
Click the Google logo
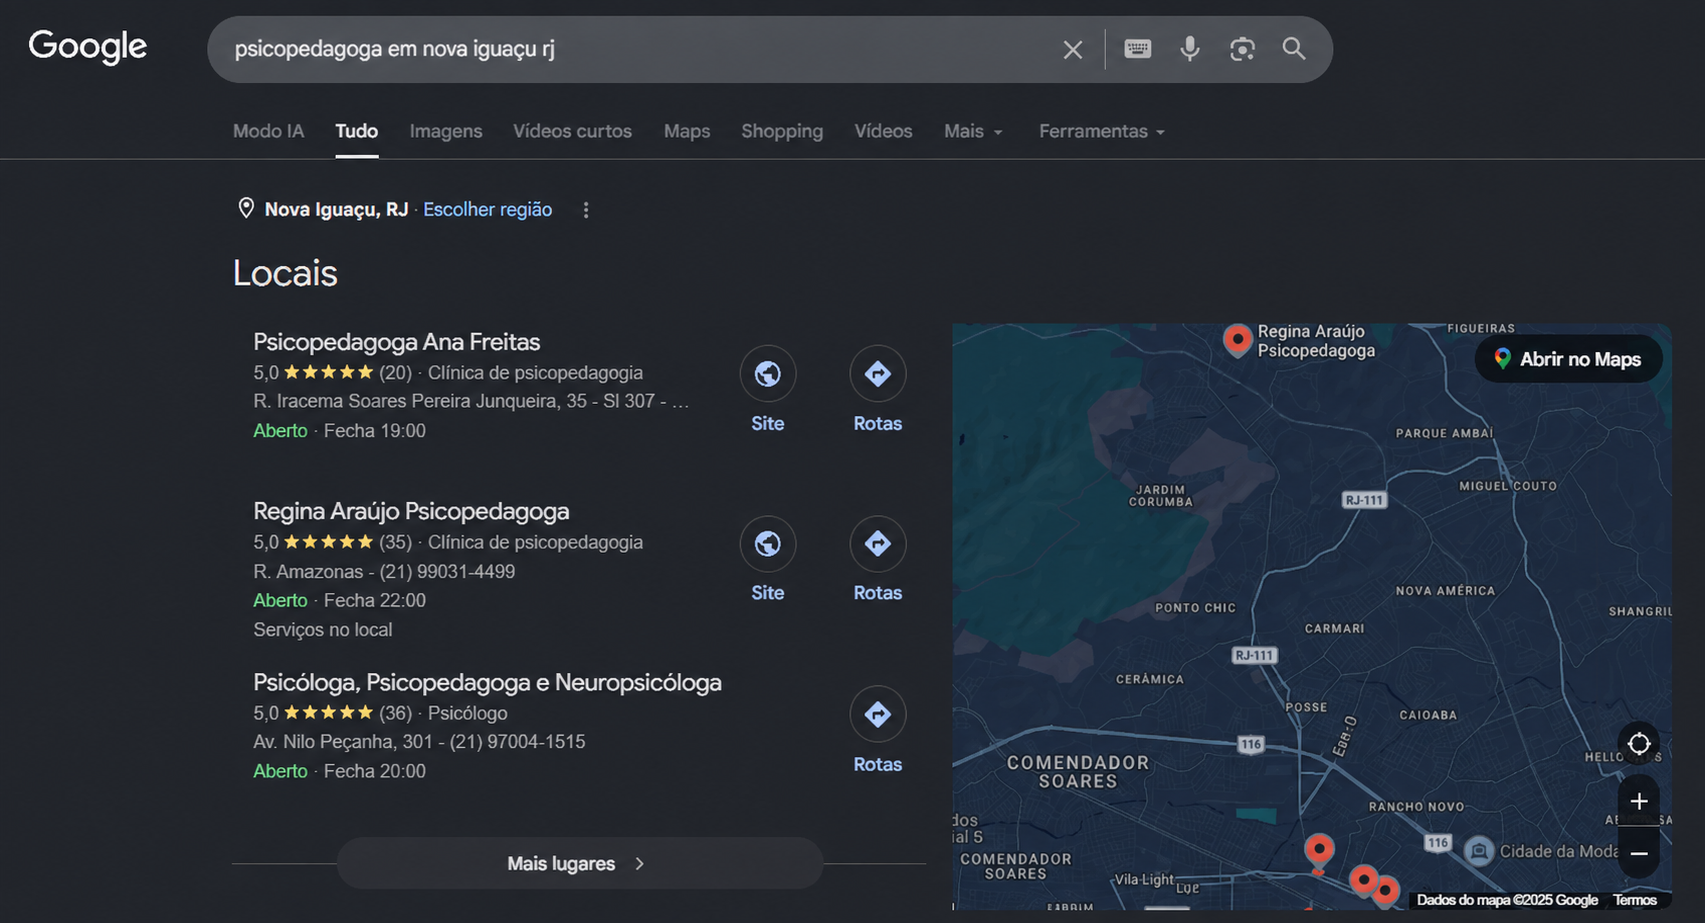click(88, 47)
